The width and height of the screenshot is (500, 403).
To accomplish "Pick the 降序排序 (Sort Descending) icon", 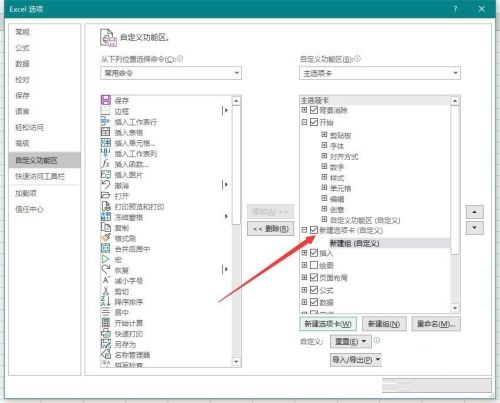I will pos(106,302).
